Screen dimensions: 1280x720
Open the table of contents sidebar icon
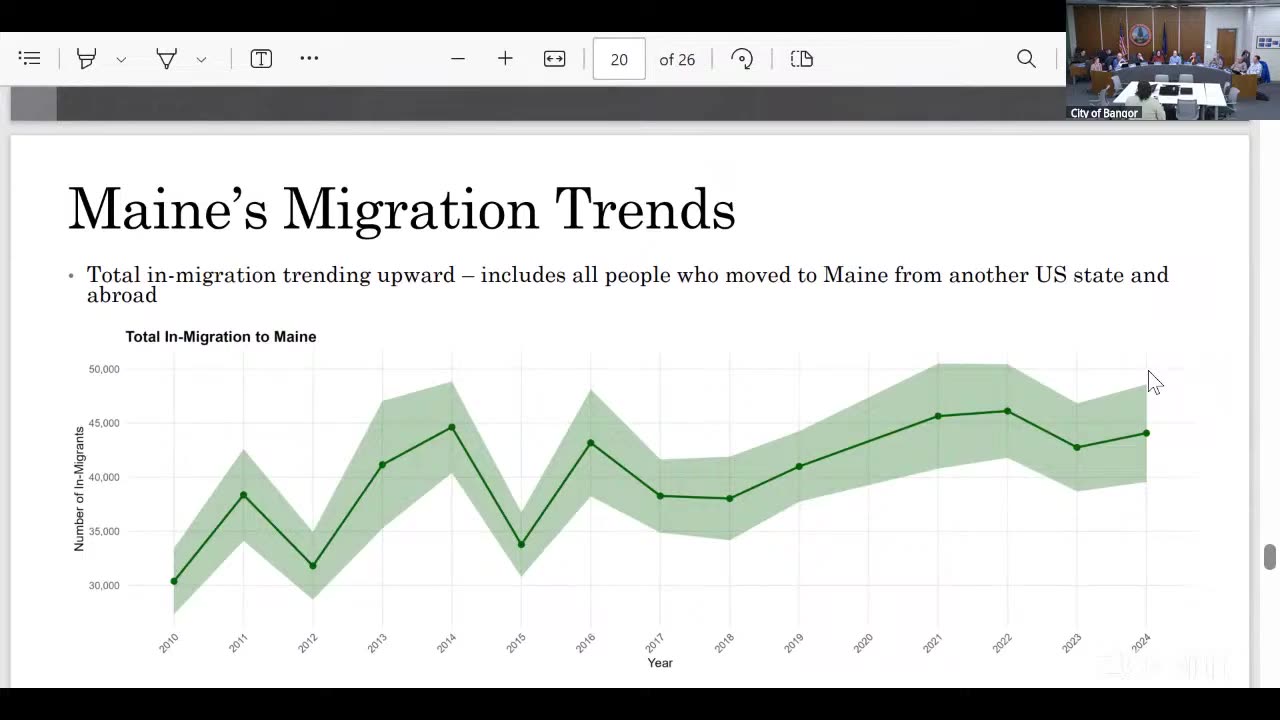[x=30, y=59]
